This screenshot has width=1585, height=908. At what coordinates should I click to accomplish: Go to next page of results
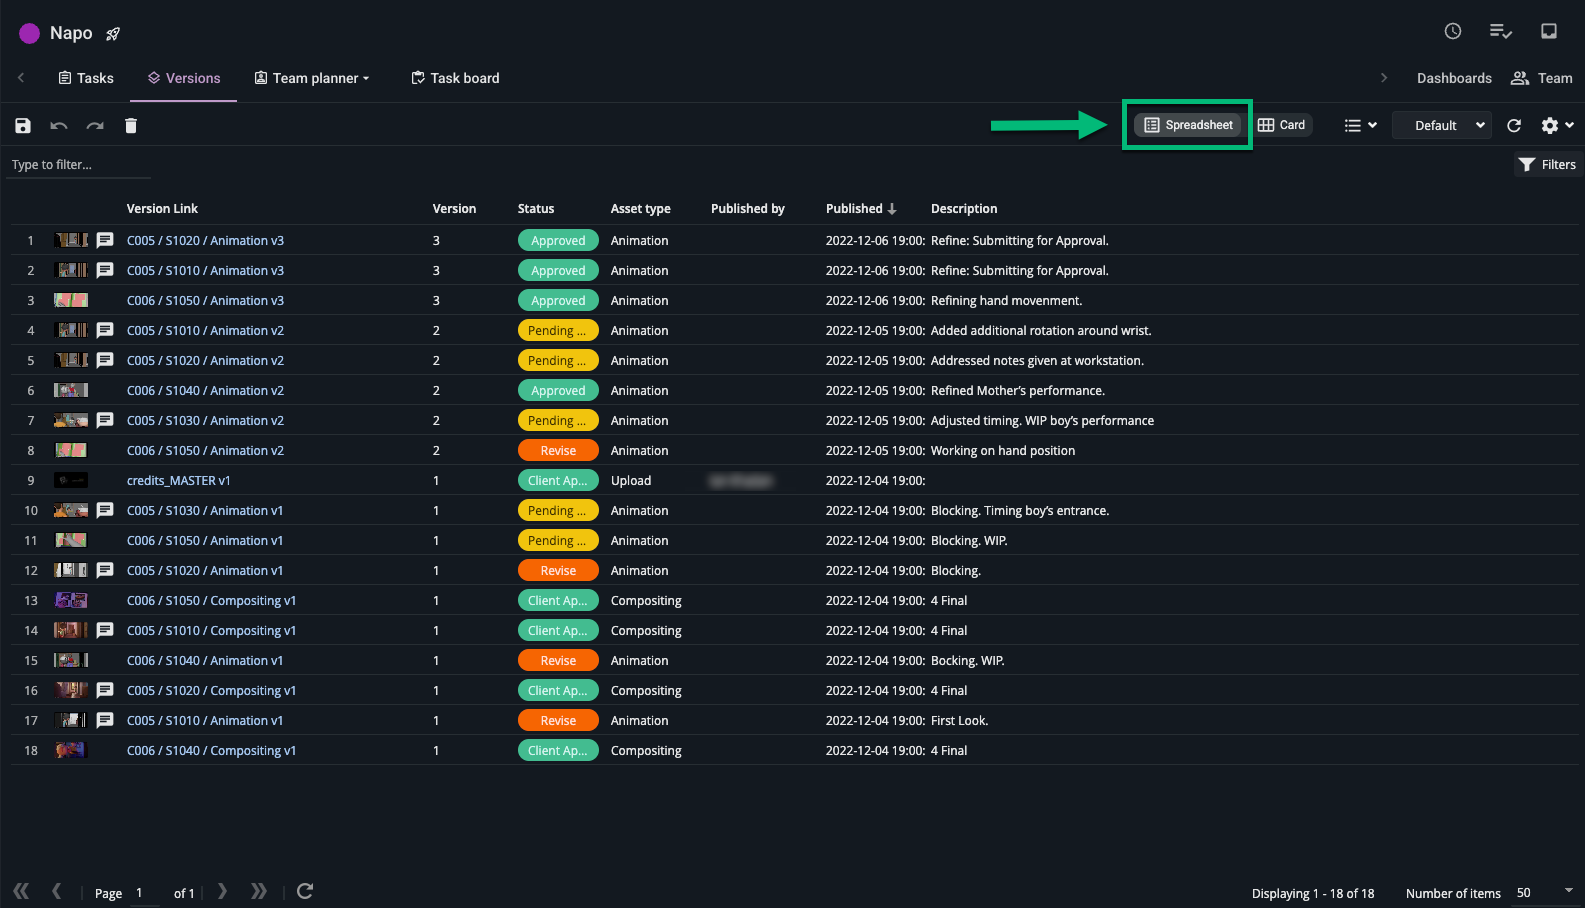point(222,891)
